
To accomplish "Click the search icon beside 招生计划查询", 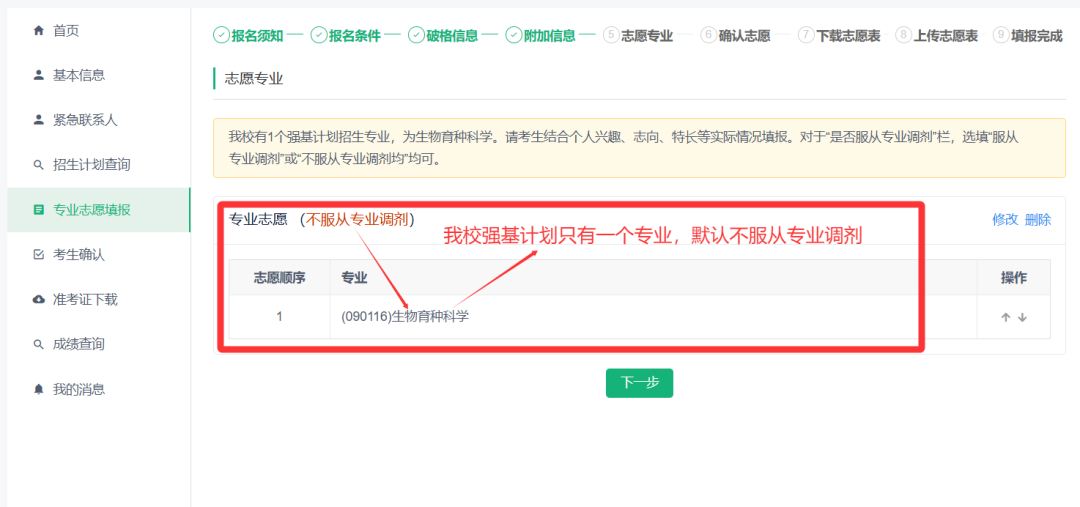I will tap(39, 165).
